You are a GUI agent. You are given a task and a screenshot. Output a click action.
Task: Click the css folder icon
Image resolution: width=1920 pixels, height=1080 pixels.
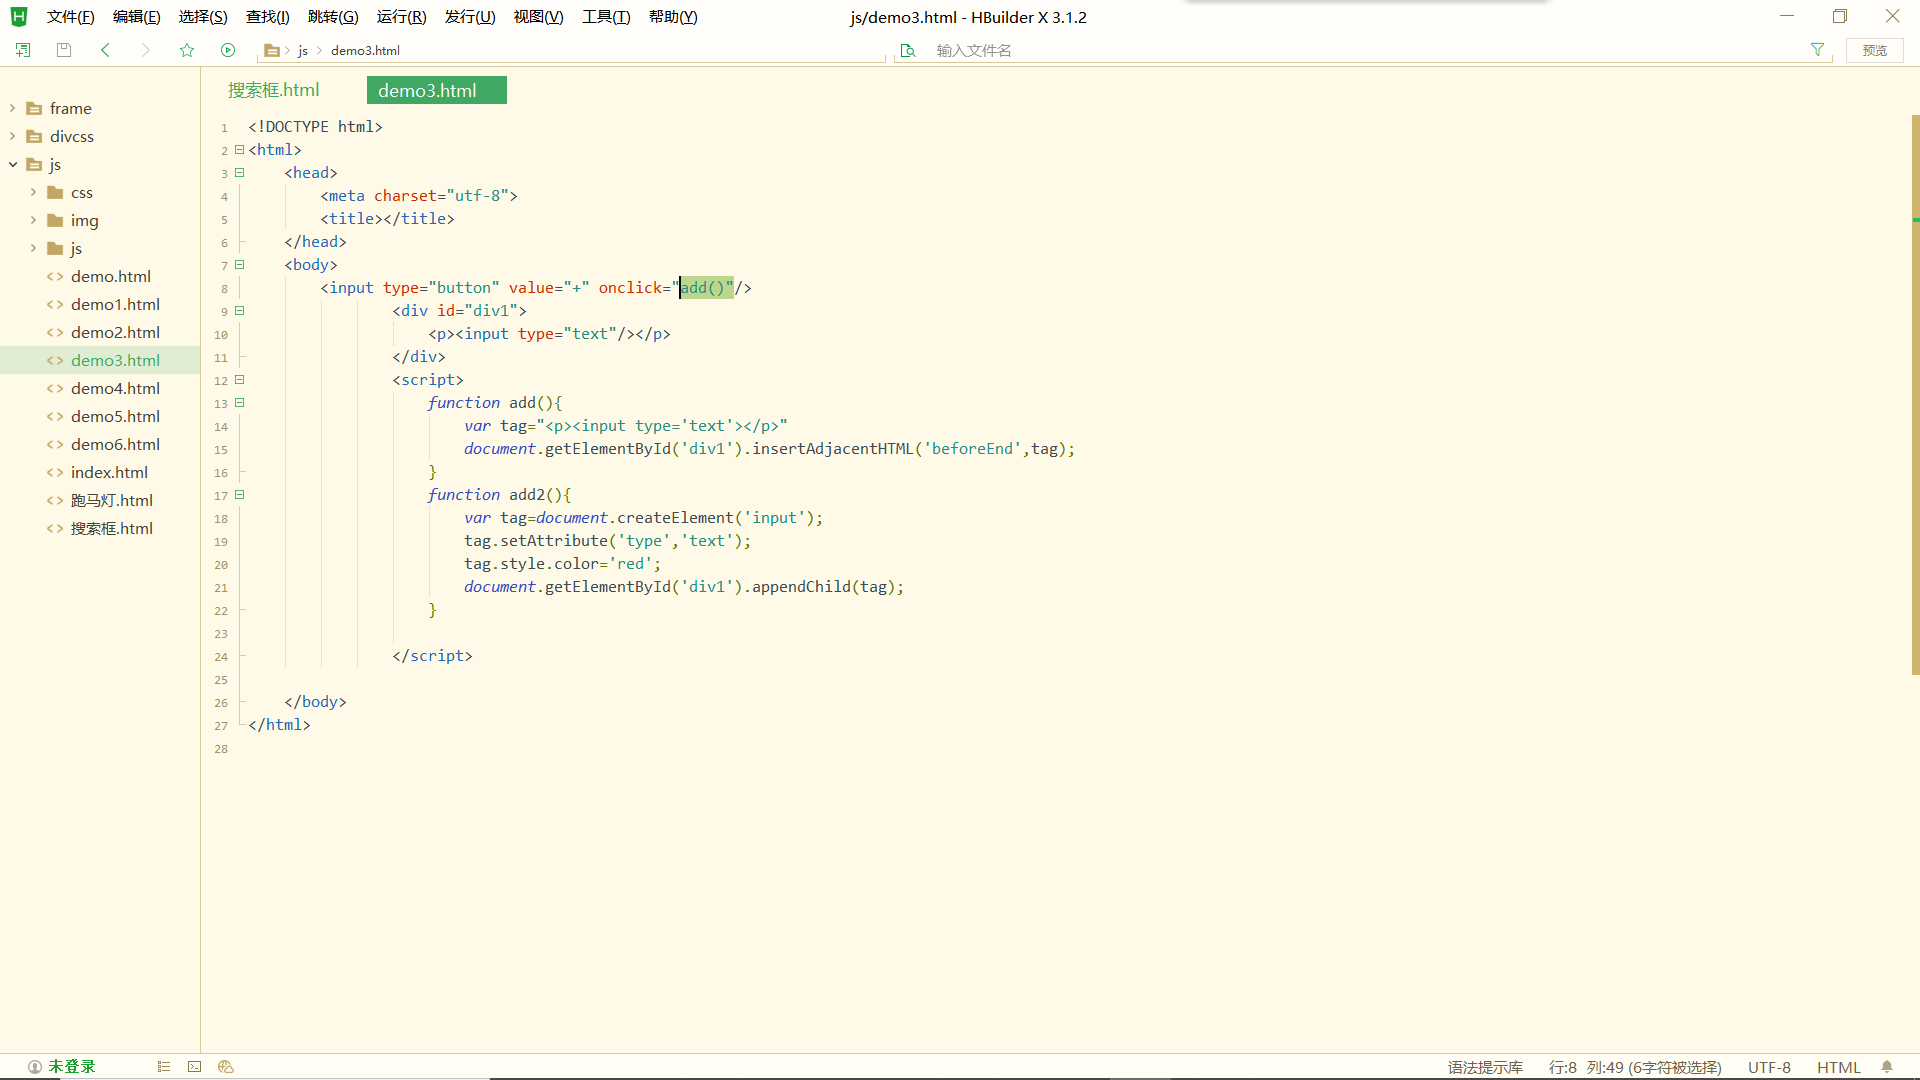pos(55,192)
